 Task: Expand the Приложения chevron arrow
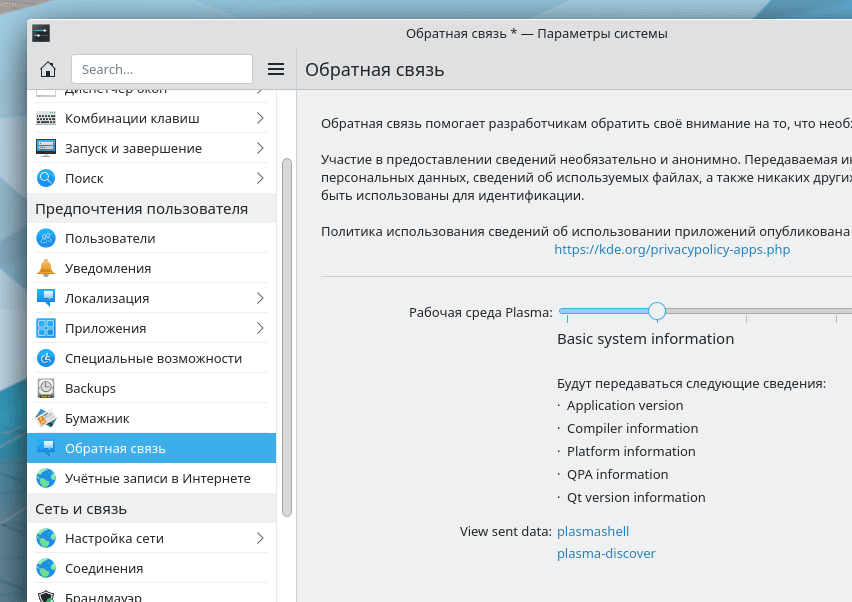[x=260, y=328]
